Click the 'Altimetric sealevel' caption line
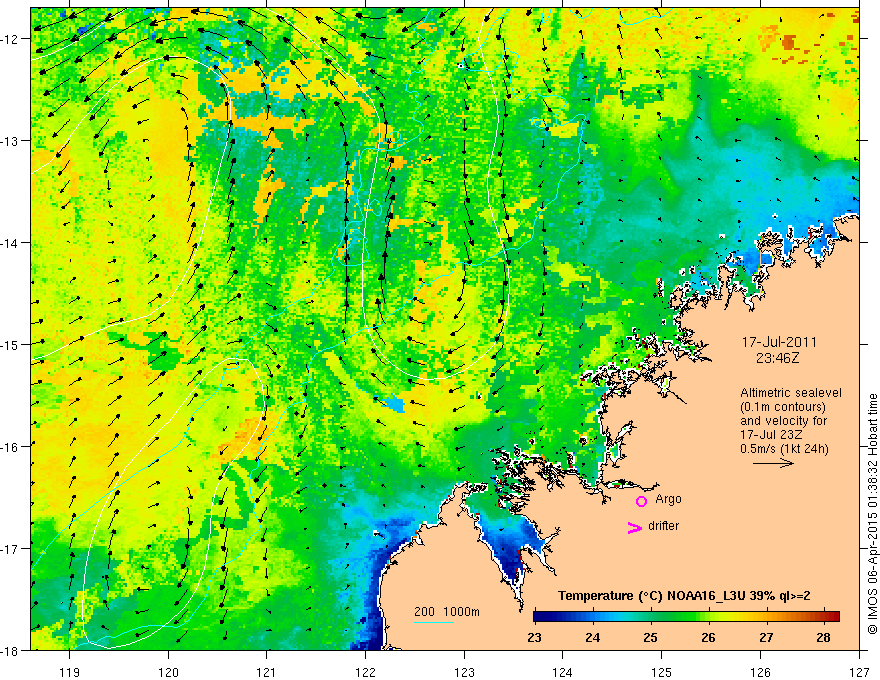880x680 pixels. (791, 393)
